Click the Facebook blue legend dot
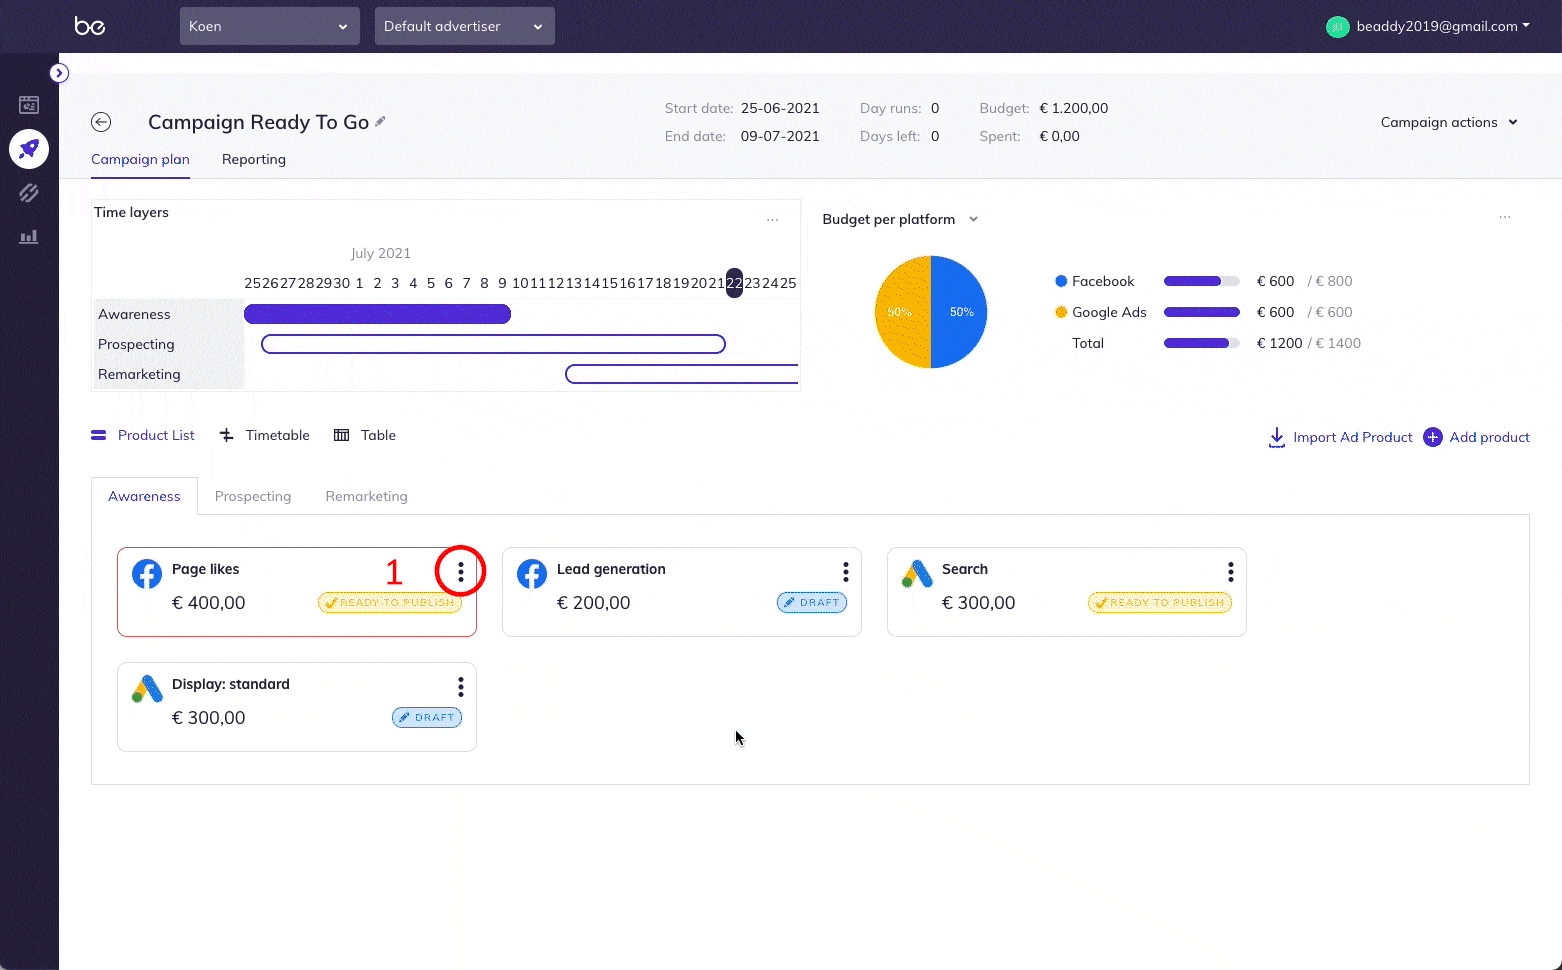This screenshot has height=970, width=1562. (1061, 281)
